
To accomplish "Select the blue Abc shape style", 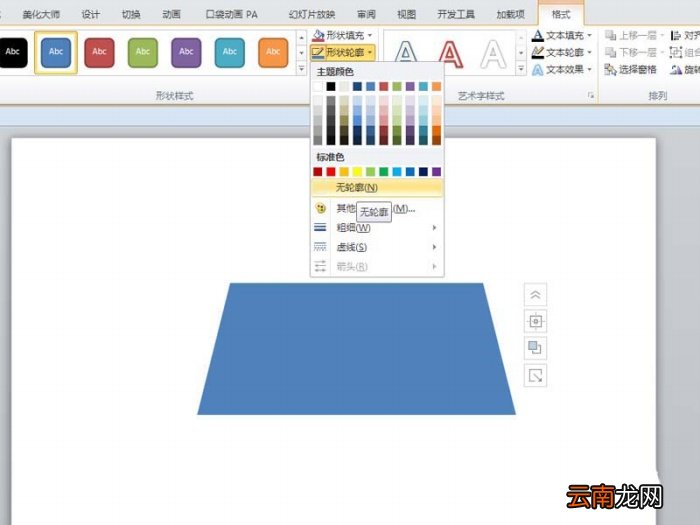I will click(x=56, y=52).
